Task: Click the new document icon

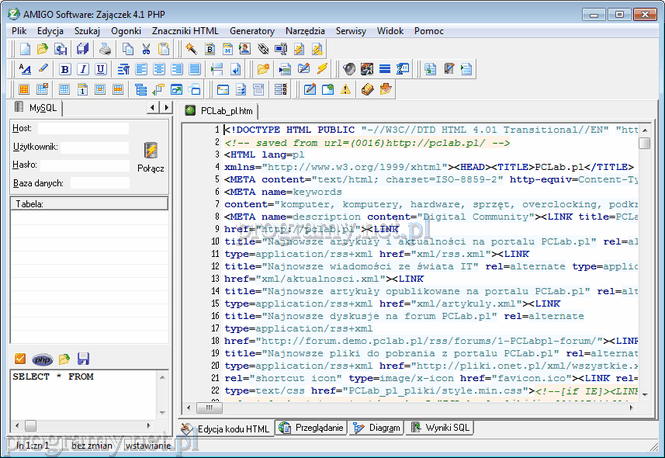Action: [23, 48]
